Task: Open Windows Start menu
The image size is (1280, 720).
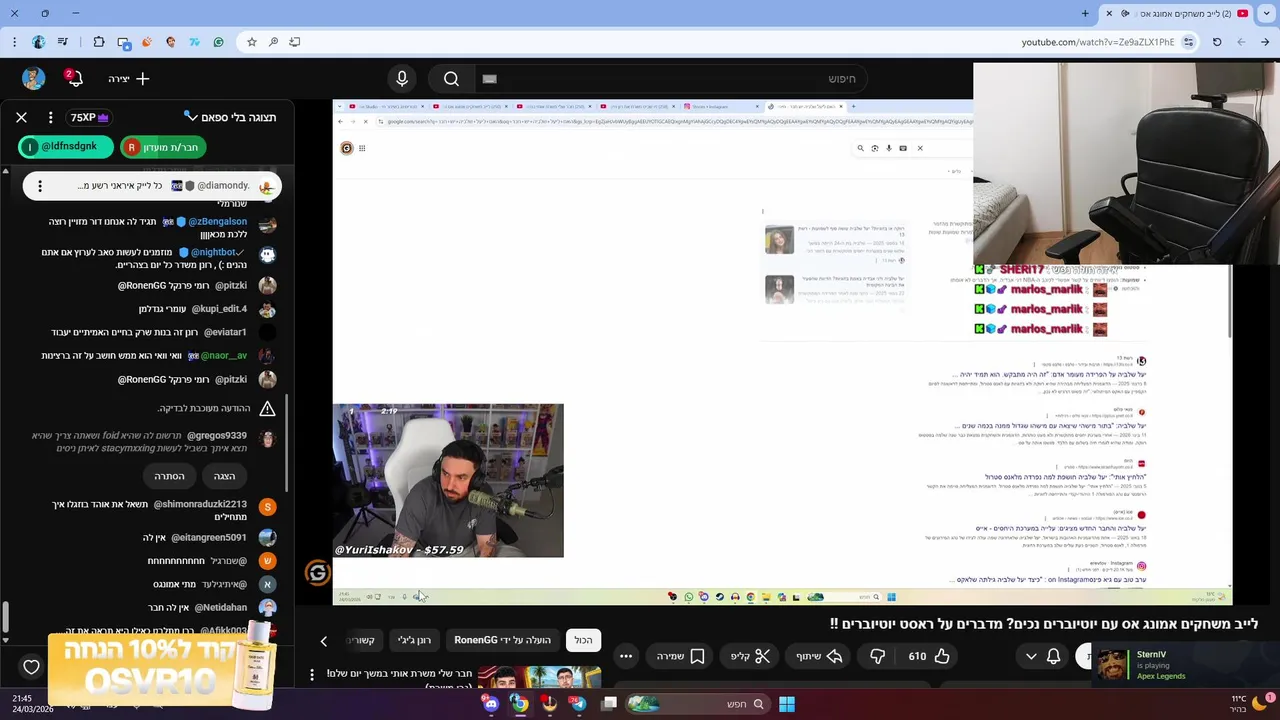Action: [x=787, y=704]
